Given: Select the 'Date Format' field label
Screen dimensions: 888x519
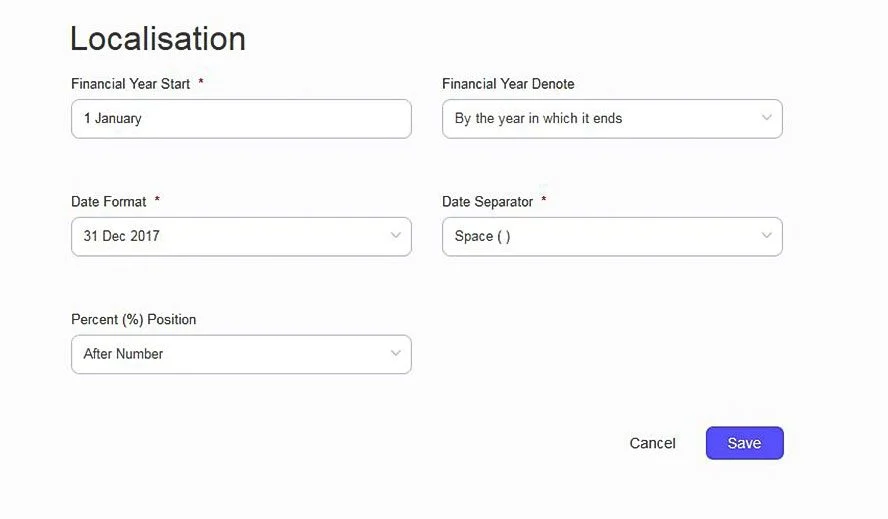Looking at the screenshot, I should coord(108,202).
